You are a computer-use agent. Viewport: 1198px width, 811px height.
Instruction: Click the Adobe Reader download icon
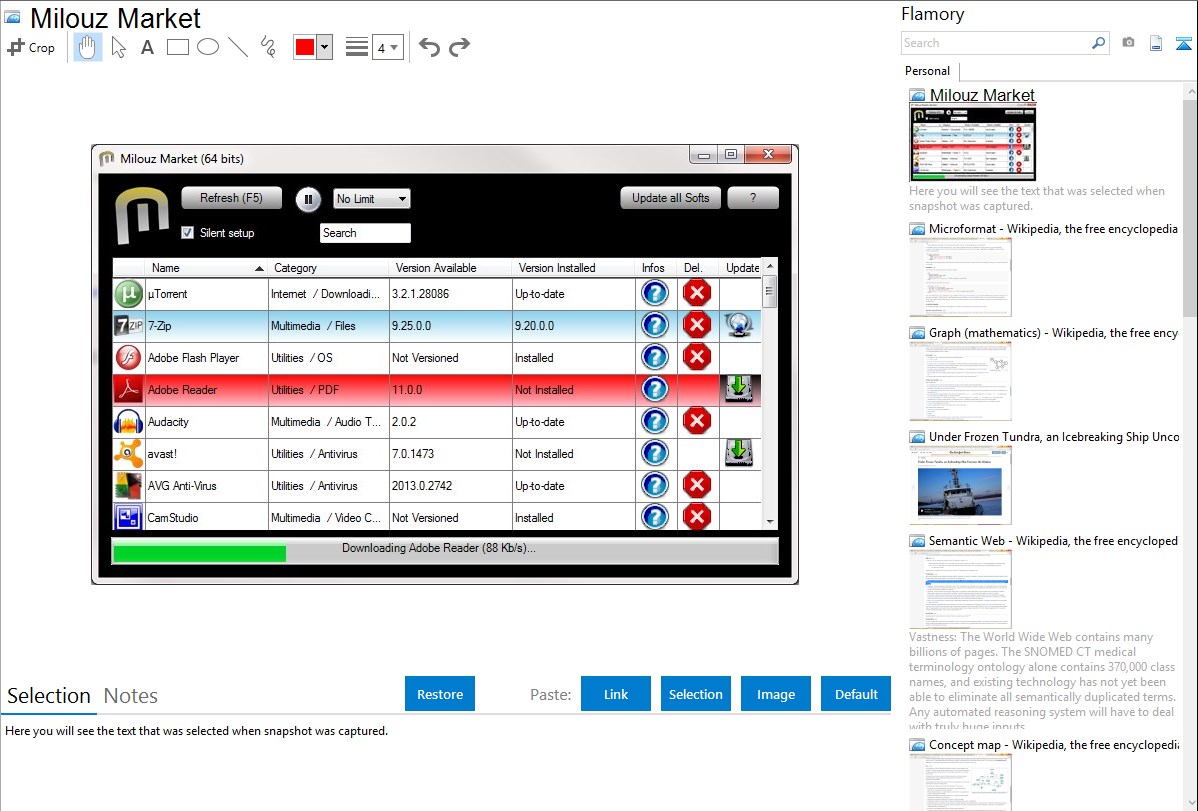(739, 389)
